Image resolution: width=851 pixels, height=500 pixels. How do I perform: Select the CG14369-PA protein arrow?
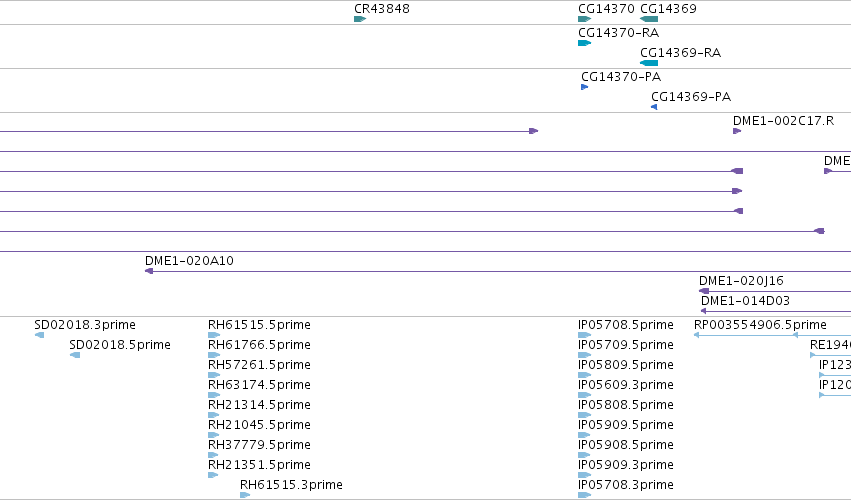coord(654,107)
